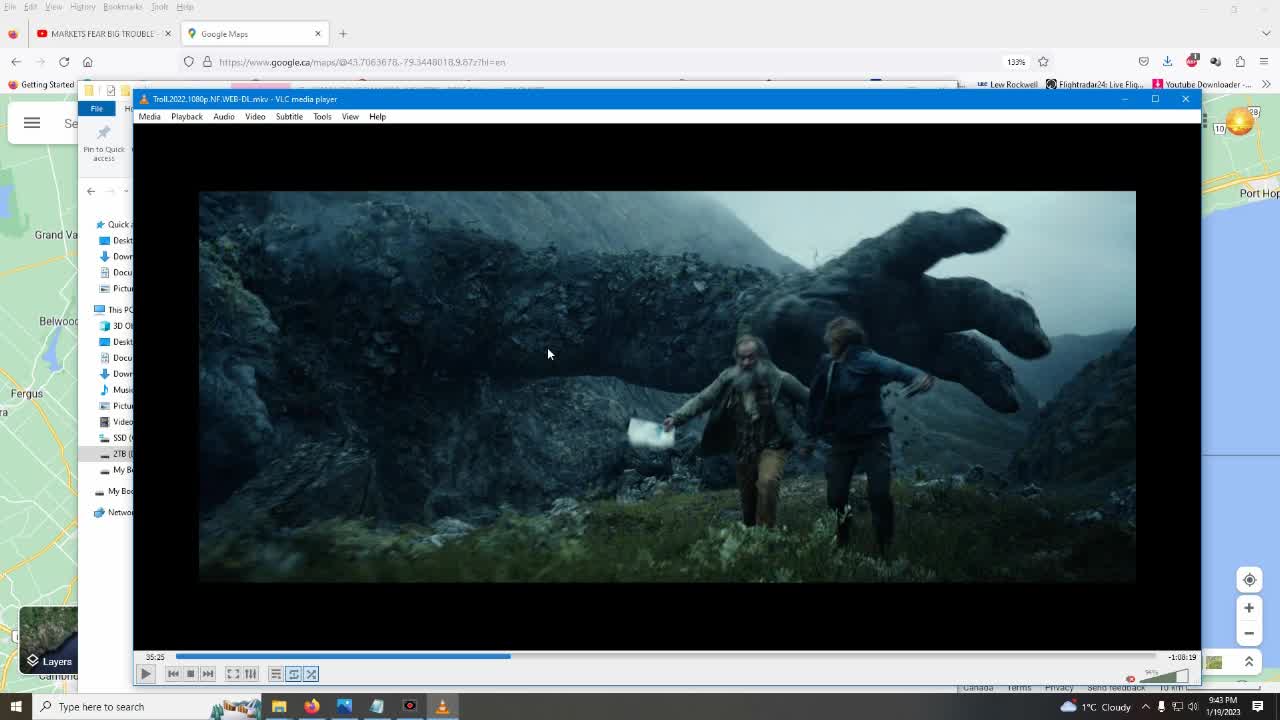Adjust the VLC volume slider
Screen dimensions: 1280x720
click(1165, 677)
